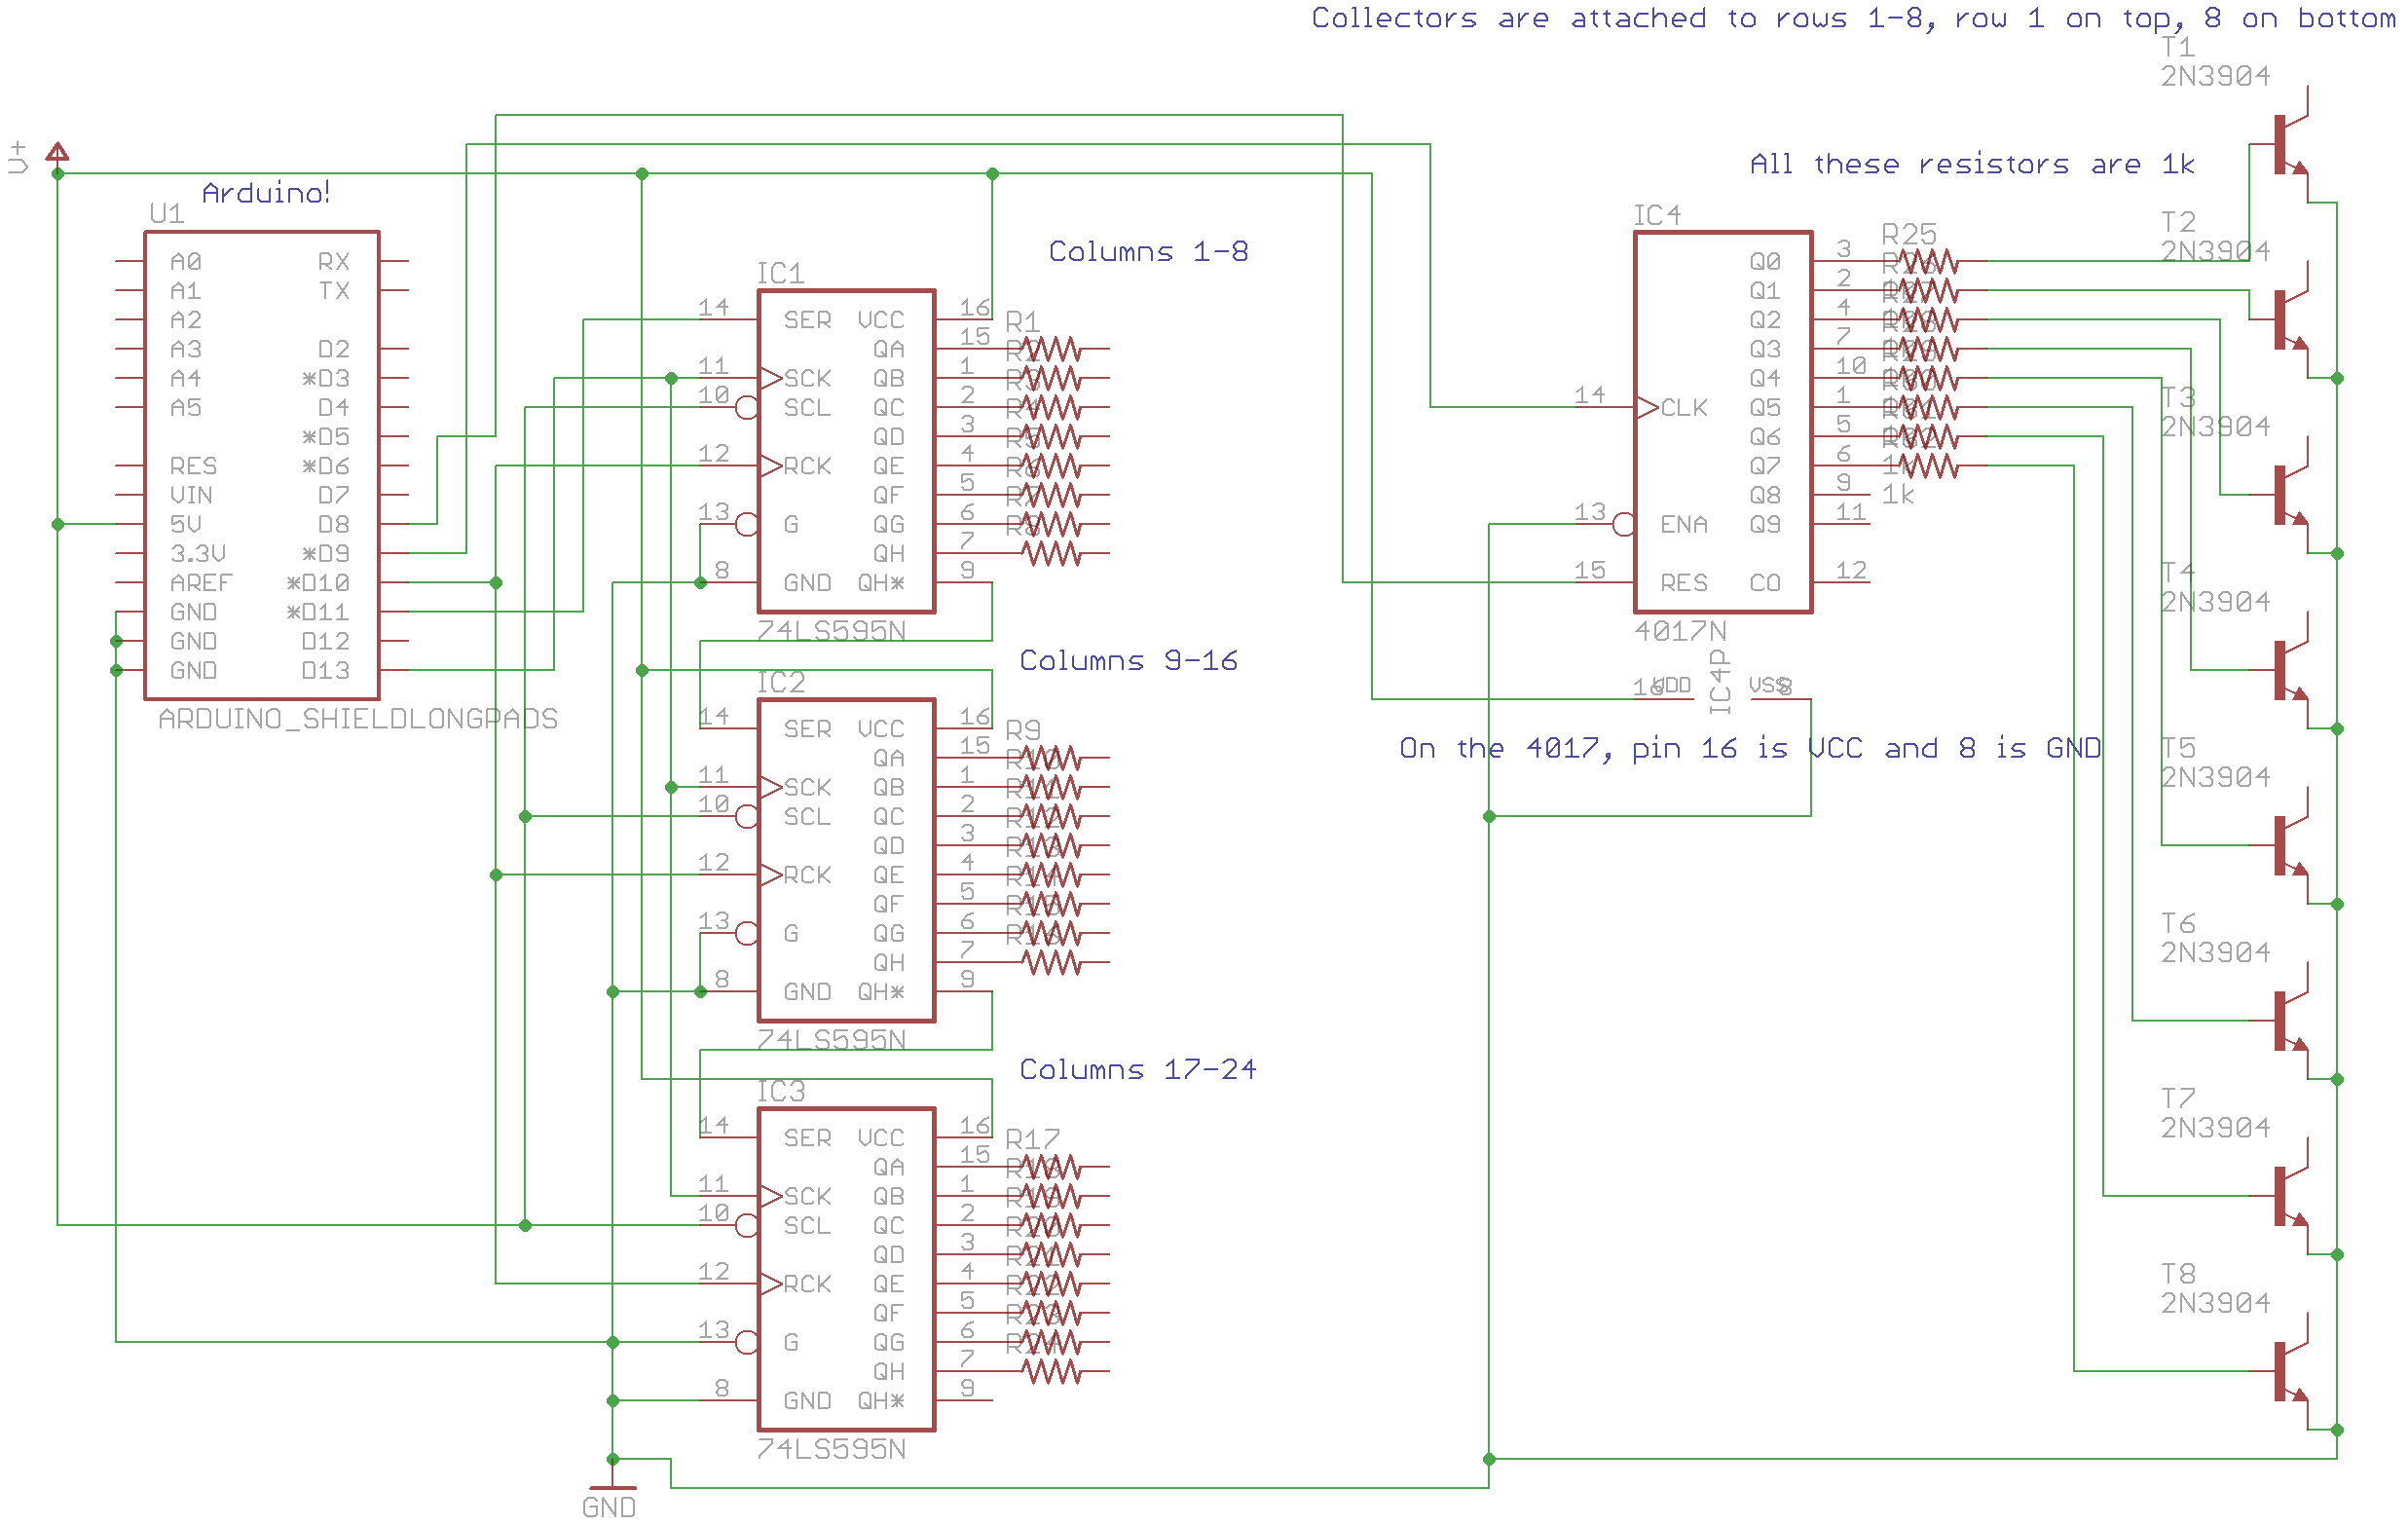The width and height of the screenshot is (2408, 1526).
Task: Click the collectors rows note at top
Action: [x=1852, y=18]
